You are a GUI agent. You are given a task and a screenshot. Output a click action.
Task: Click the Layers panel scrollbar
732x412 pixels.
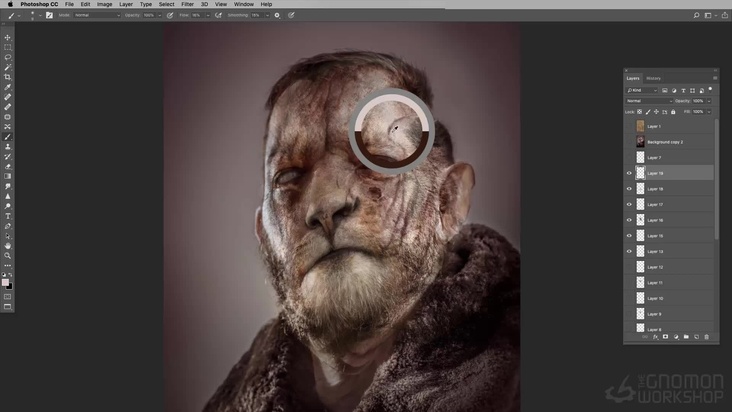716,180
